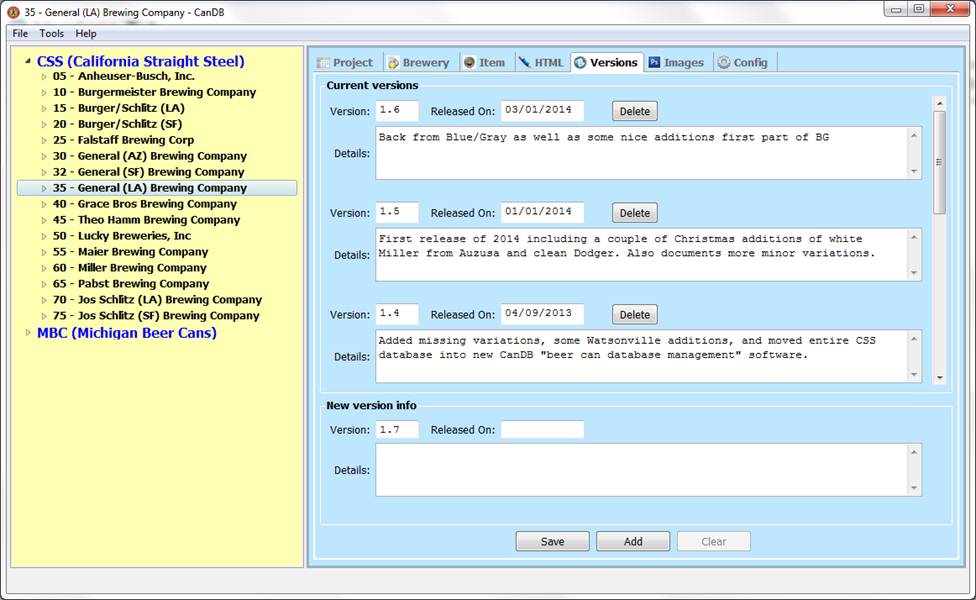The height and width of the screenshot is (600, 976).
Task: Click down arrow in version 1.4 Details box
Action: (914, 374)
